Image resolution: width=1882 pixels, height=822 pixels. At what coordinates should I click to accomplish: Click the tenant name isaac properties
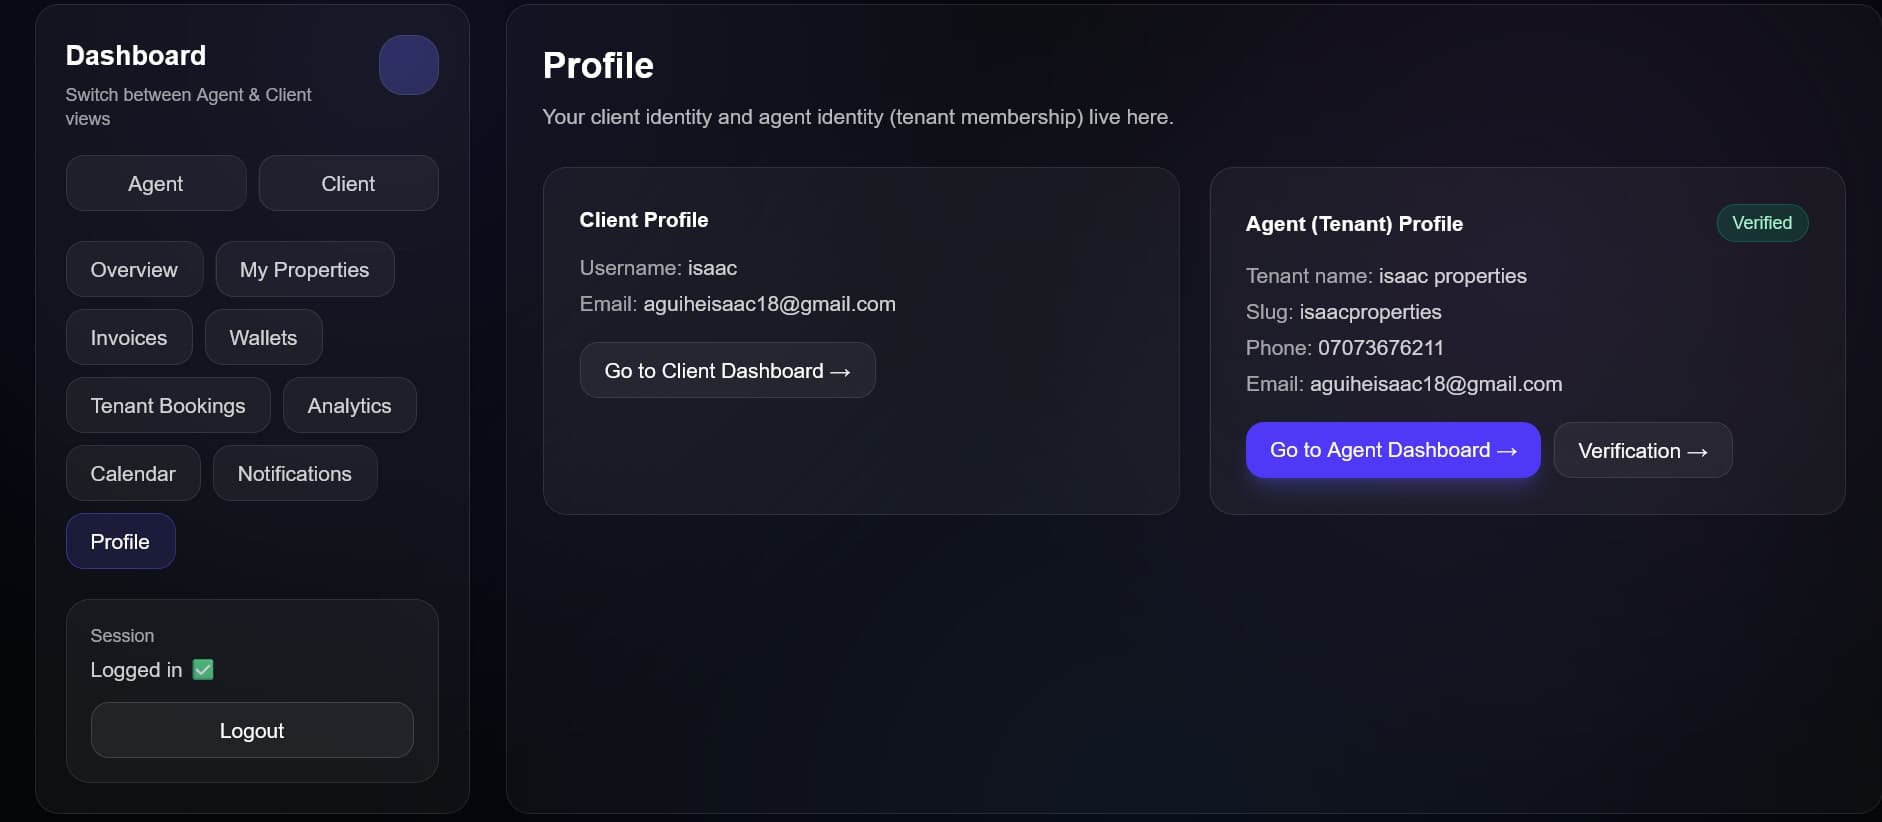[1452, 276]
